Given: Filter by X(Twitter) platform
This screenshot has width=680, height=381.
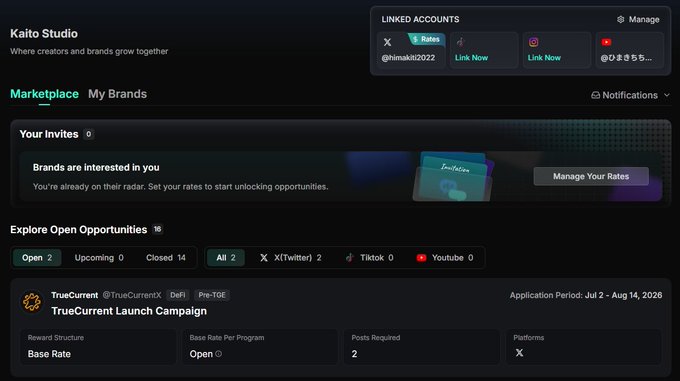Looking at the screenshot, I should (291, 257).
